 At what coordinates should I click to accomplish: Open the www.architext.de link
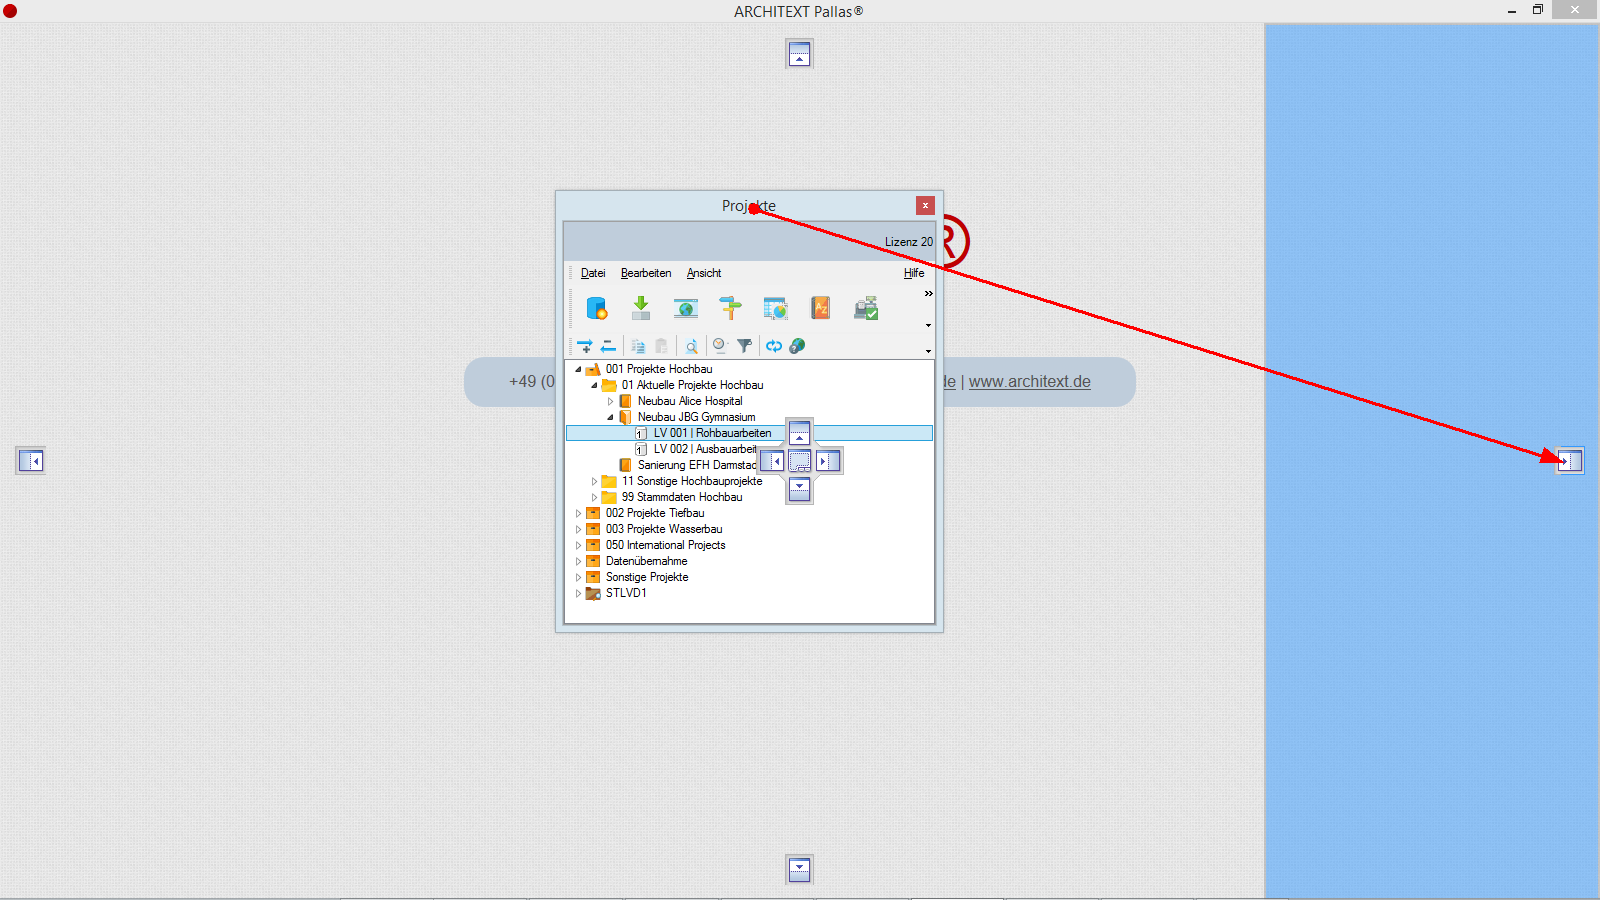point(1029,381)
